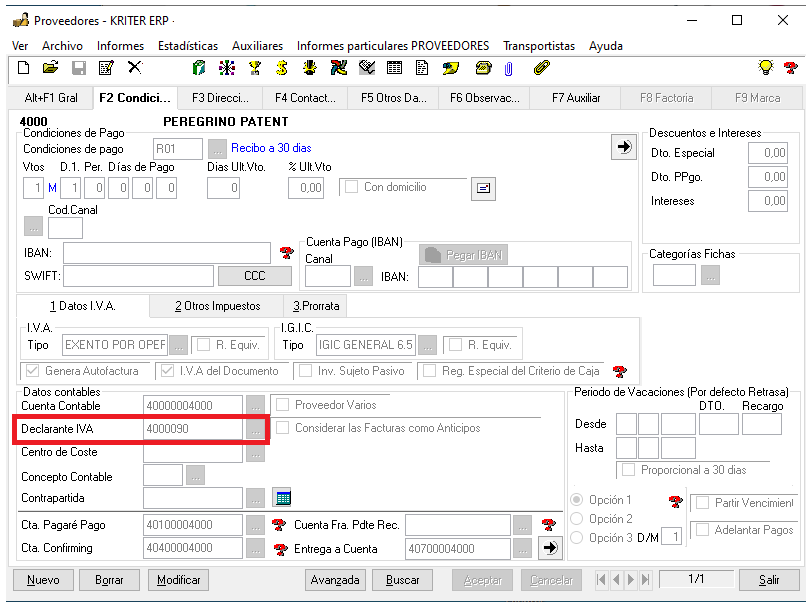Image resolution: width=811 pixels, height=605 pixels.
Task: Click the red help icon beside IBAN field
Action: (x=287, y=253)
